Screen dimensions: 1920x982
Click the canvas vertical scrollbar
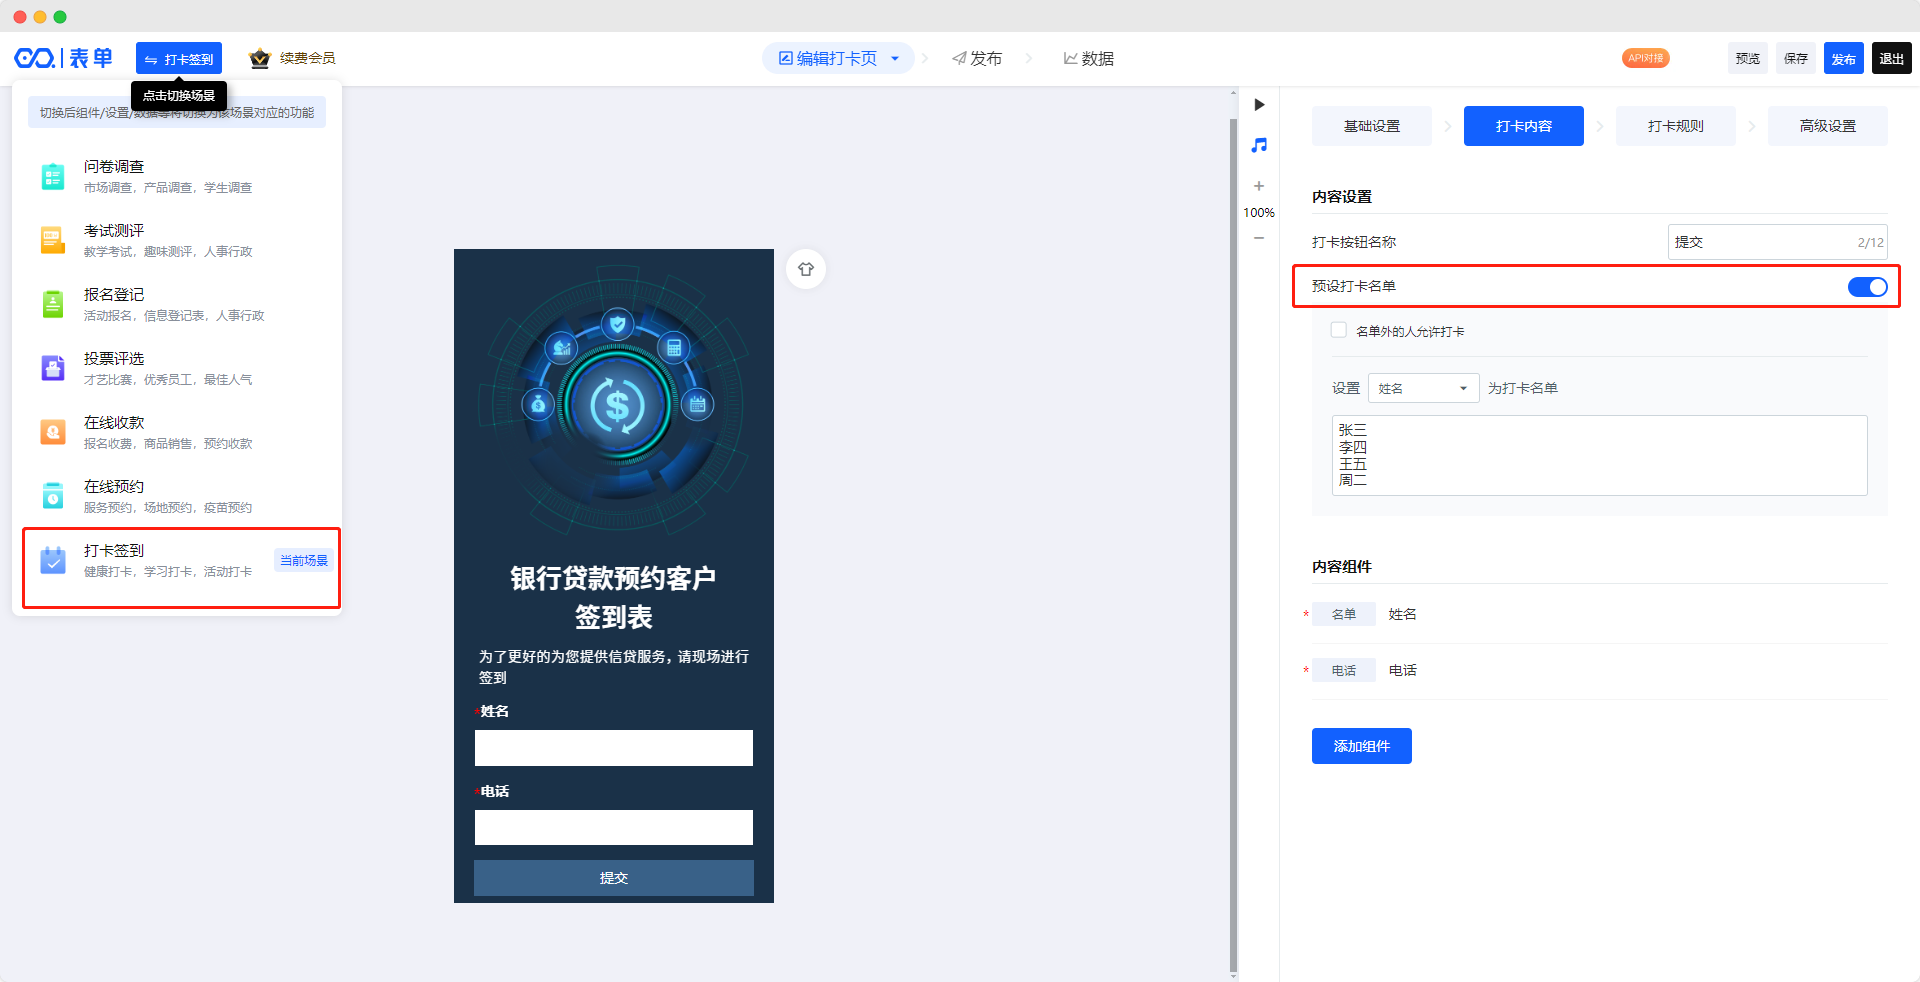[x=1233, y=540]
